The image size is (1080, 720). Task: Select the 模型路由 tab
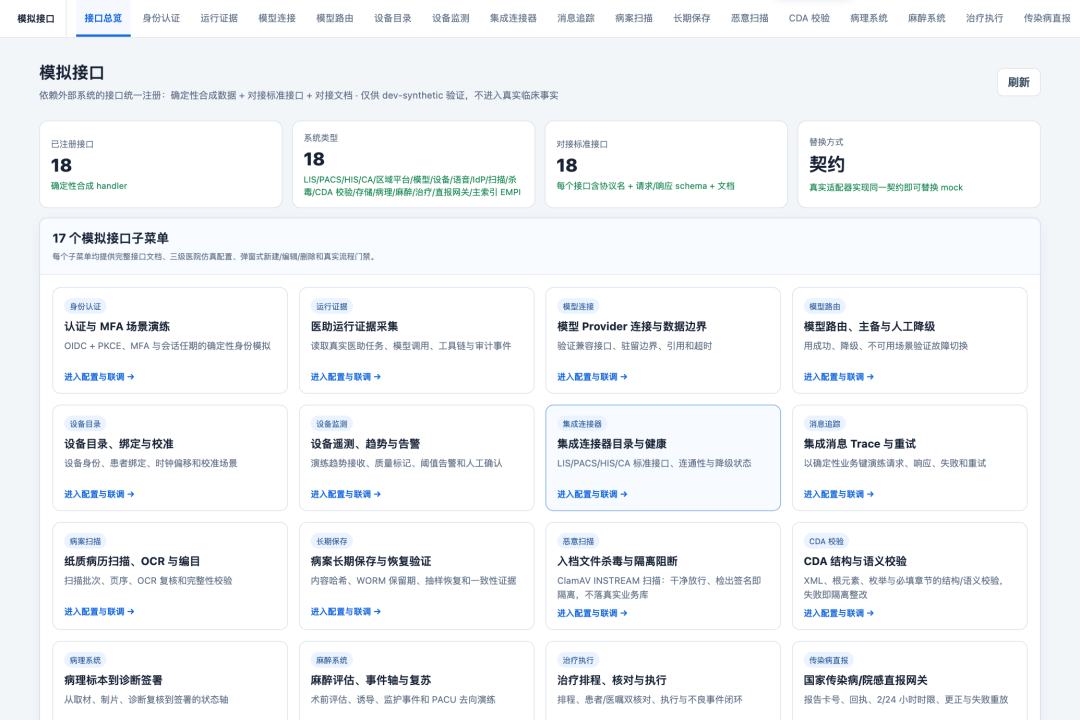[x=335, y=19]
